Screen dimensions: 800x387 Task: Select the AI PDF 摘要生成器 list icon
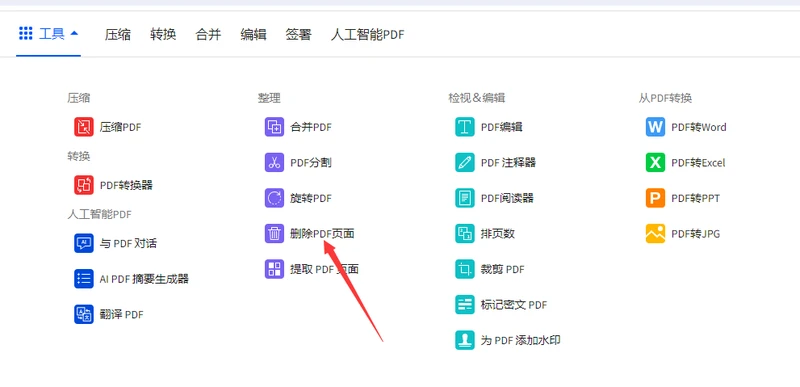84,279
